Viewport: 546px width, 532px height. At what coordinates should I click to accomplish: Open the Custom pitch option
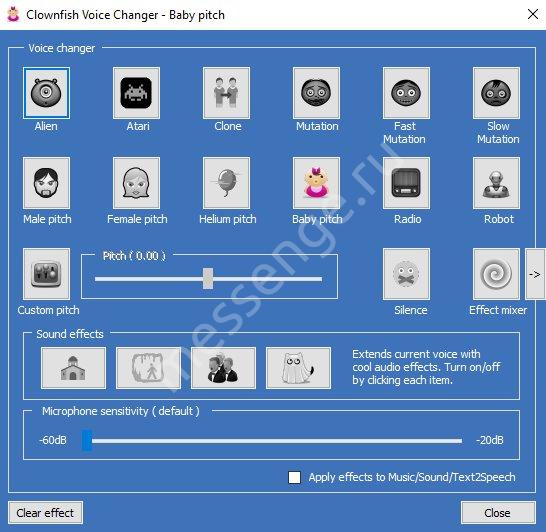[x=46, y=274]
